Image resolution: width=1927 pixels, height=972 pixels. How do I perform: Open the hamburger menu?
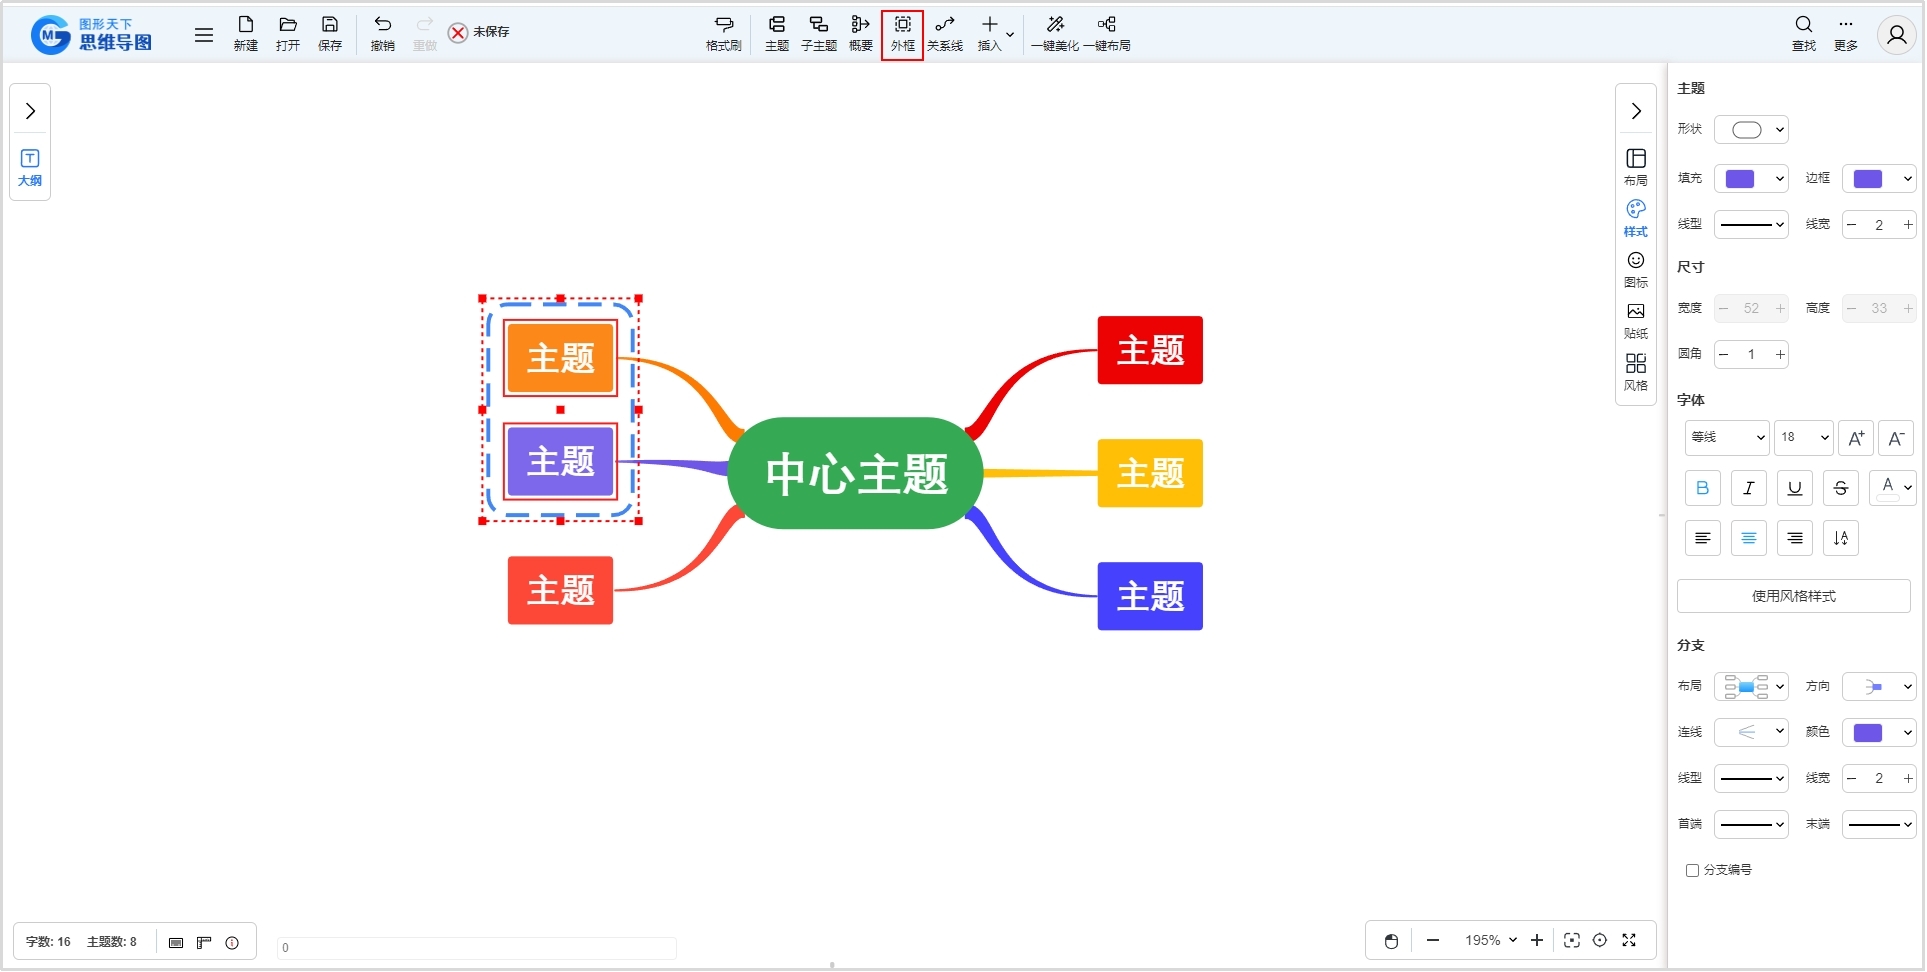[x=204, y=35]
